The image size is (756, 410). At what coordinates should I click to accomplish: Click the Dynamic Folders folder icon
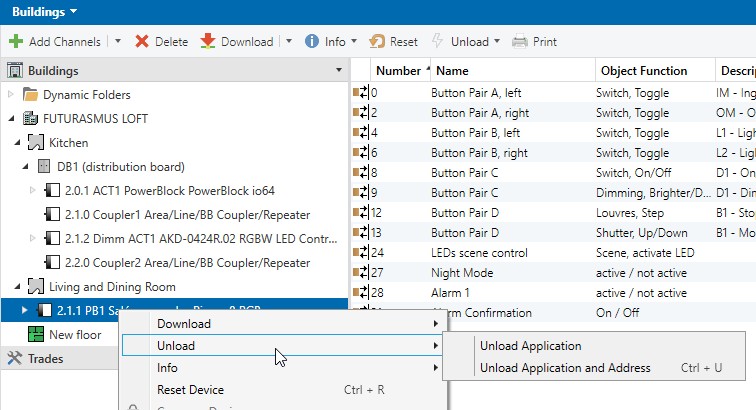pyautogui.click(x=30, y=95)
